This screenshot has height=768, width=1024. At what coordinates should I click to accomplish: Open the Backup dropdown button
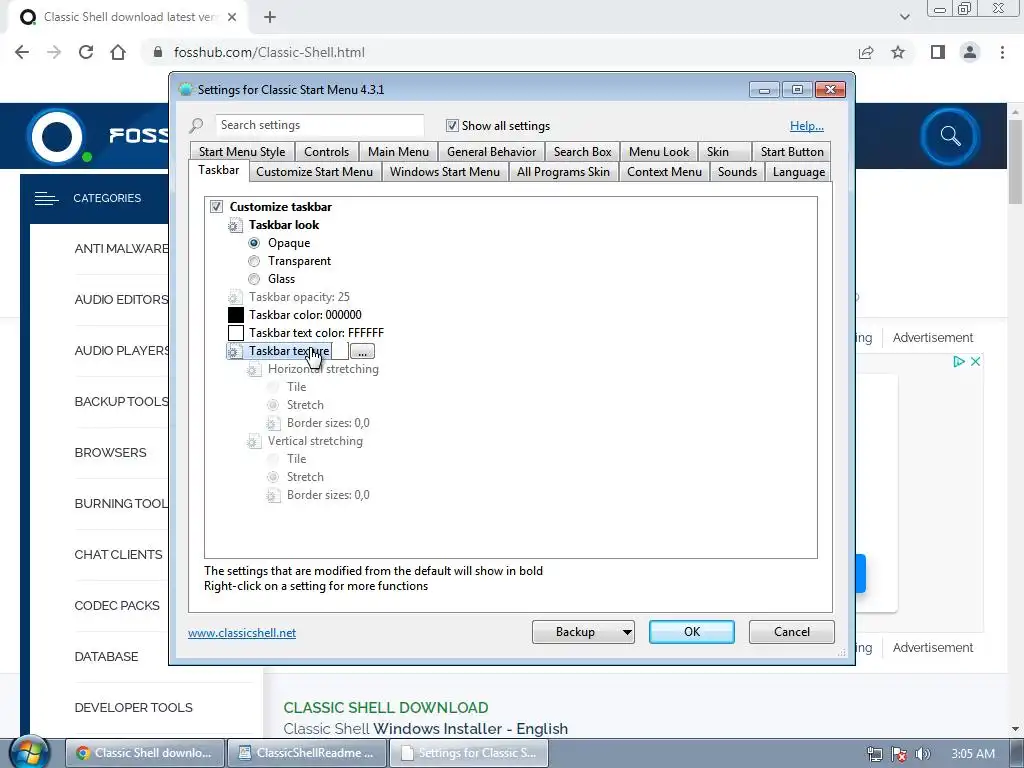point(583,632)
